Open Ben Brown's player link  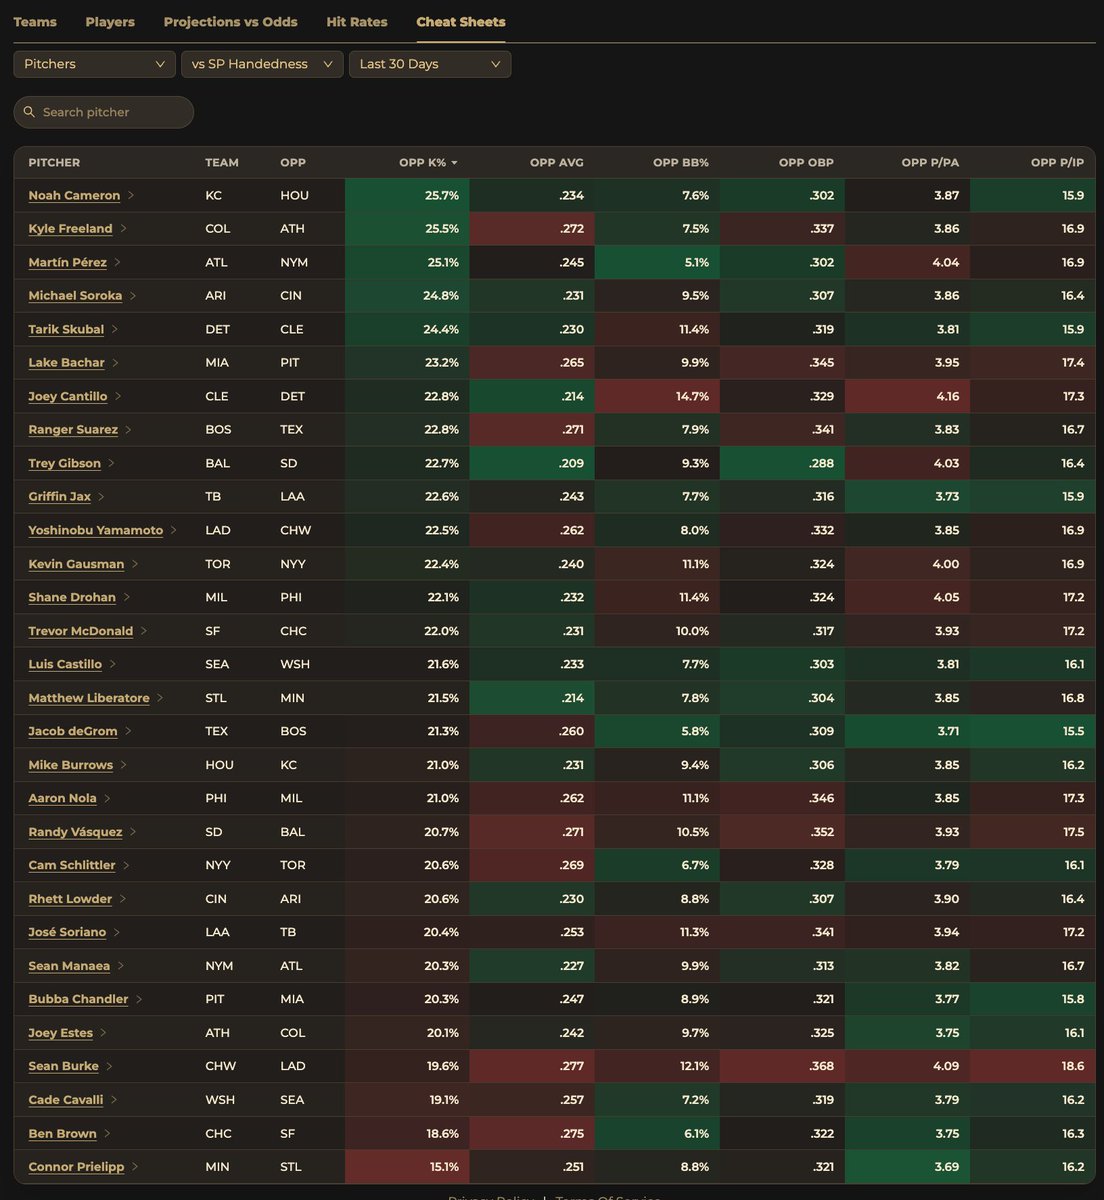[62, 1134]
